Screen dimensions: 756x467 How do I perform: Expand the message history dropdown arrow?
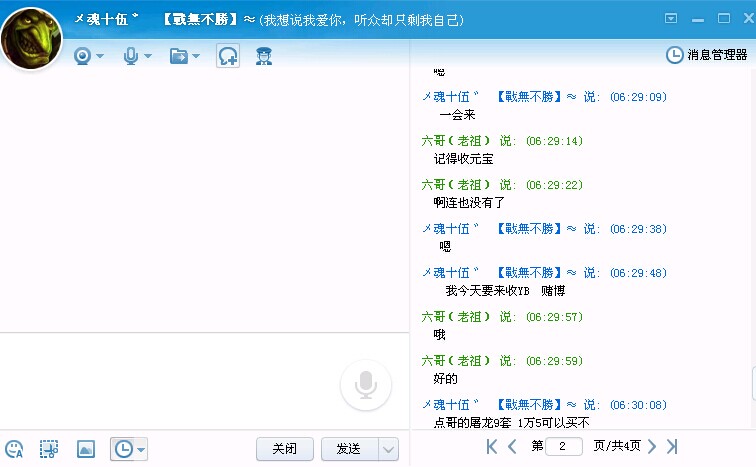pos(141,449)
